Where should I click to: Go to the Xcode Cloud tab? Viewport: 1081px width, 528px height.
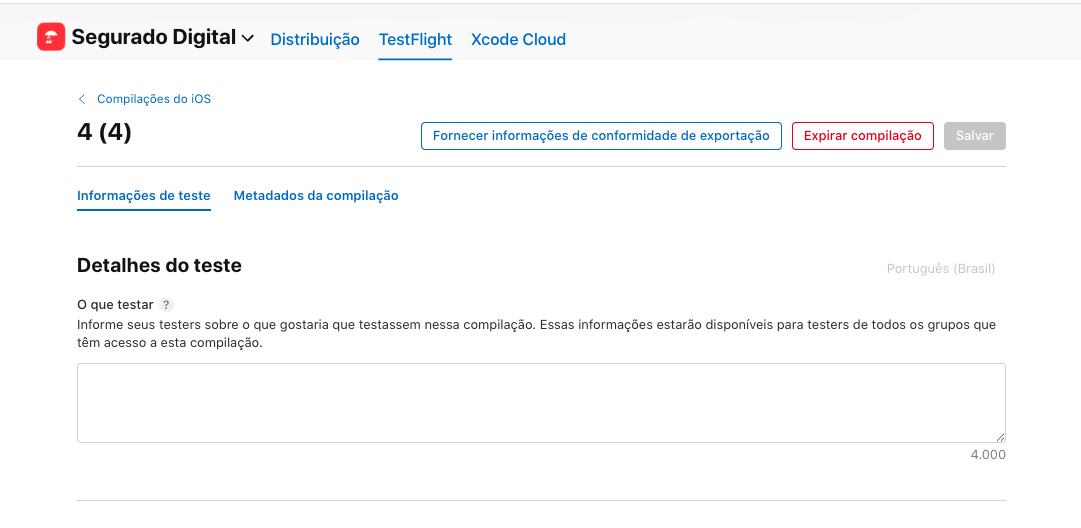click(518, 40)
